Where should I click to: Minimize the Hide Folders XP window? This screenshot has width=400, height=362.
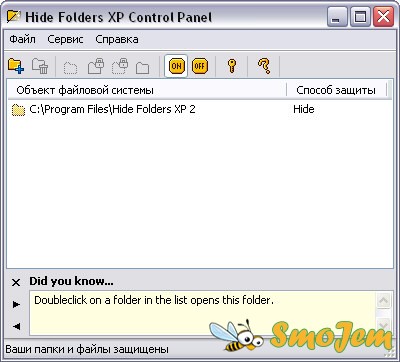336,17
